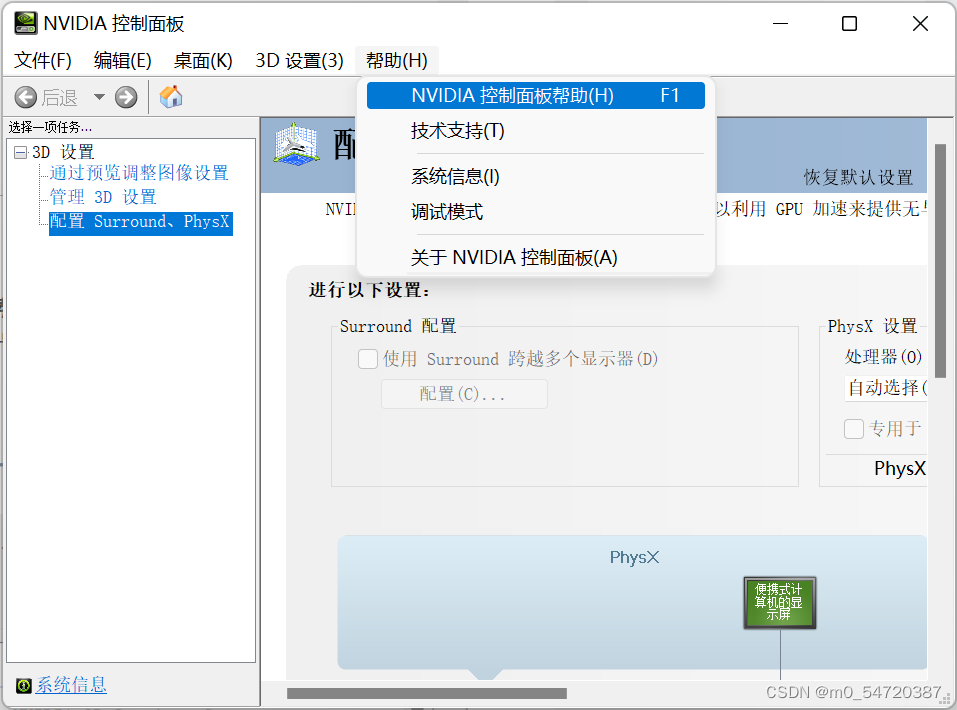Click the vertical scrollbar thumb
This screenshot has height=710, width=957.
pos(941,261)
